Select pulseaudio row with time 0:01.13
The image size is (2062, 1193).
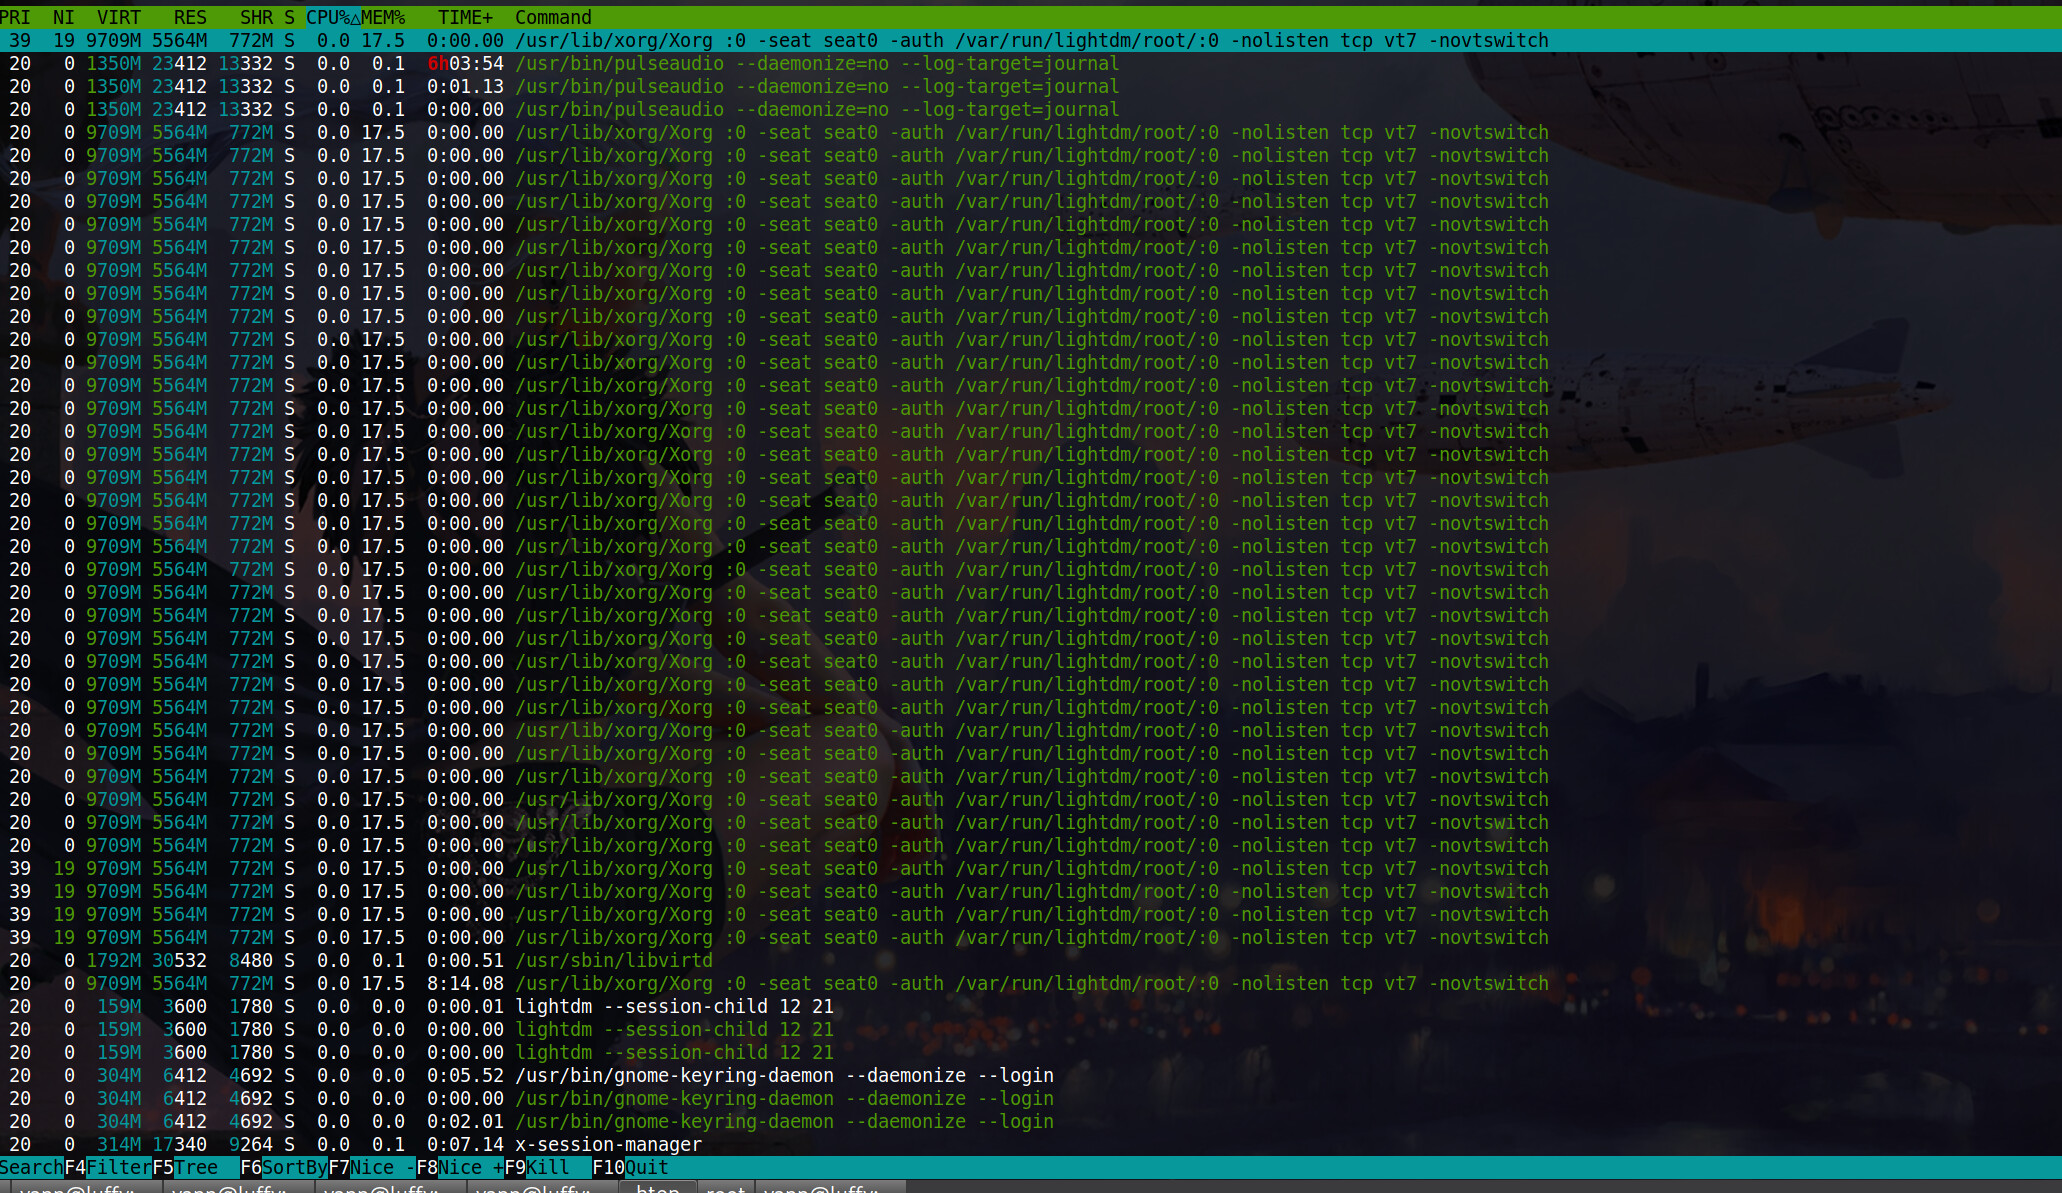pyautogui.click(x=1031, y=86)
